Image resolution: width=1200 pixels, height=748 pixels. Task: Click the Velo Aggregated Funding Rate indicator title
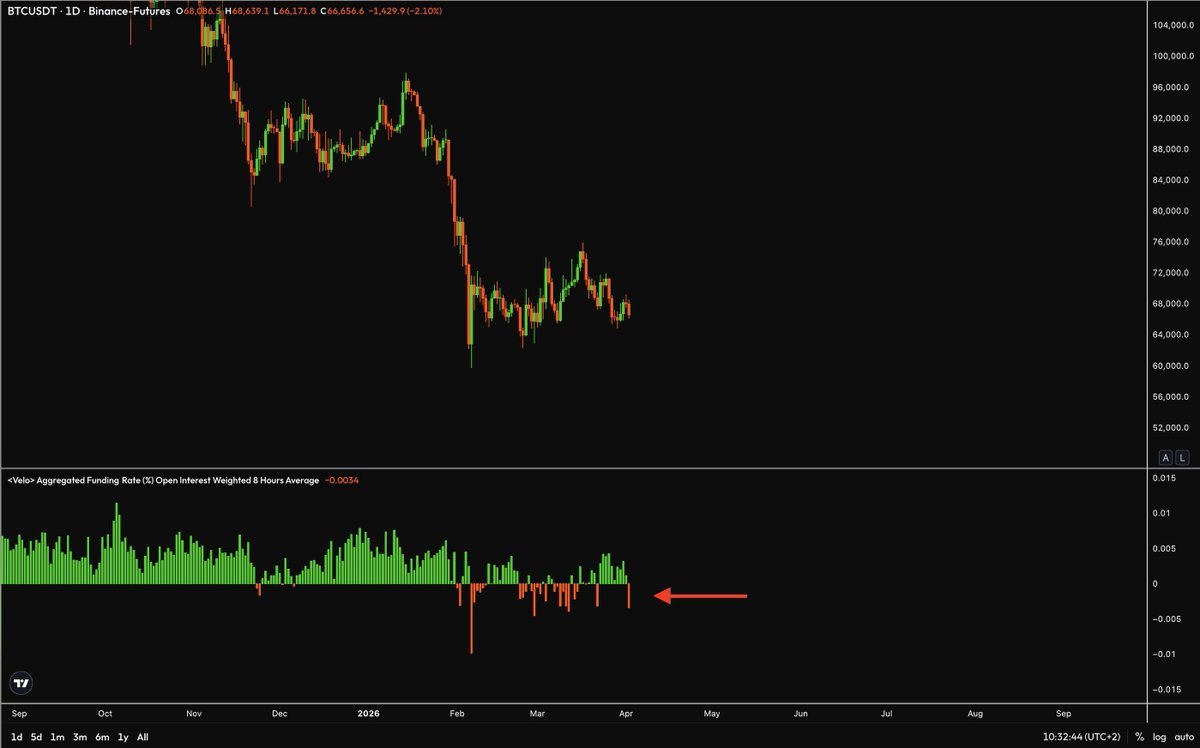[163, 481]
